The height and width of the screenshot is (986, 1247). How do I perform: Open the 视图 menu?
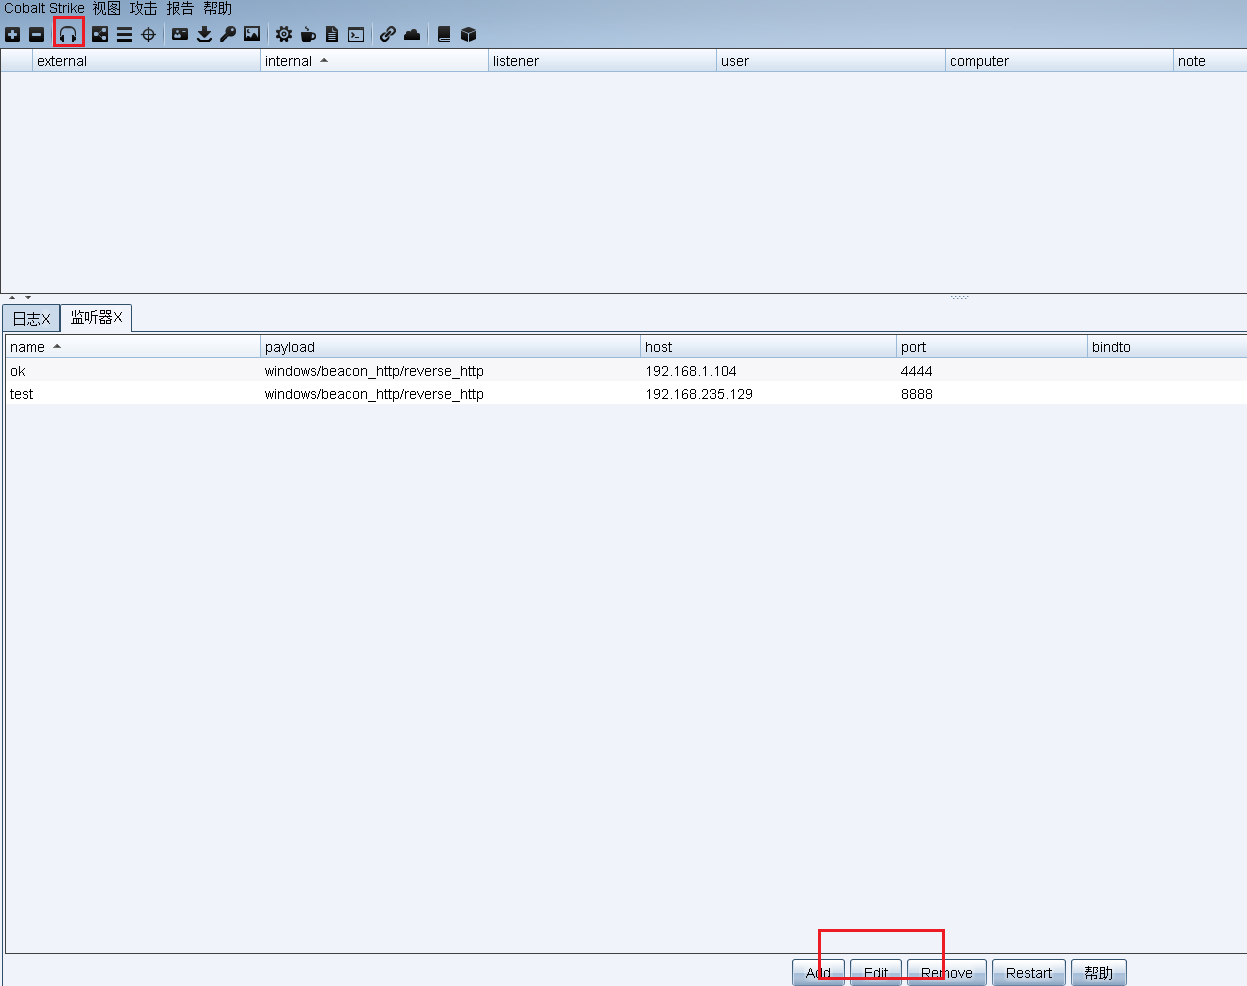[x=107, y=8]
